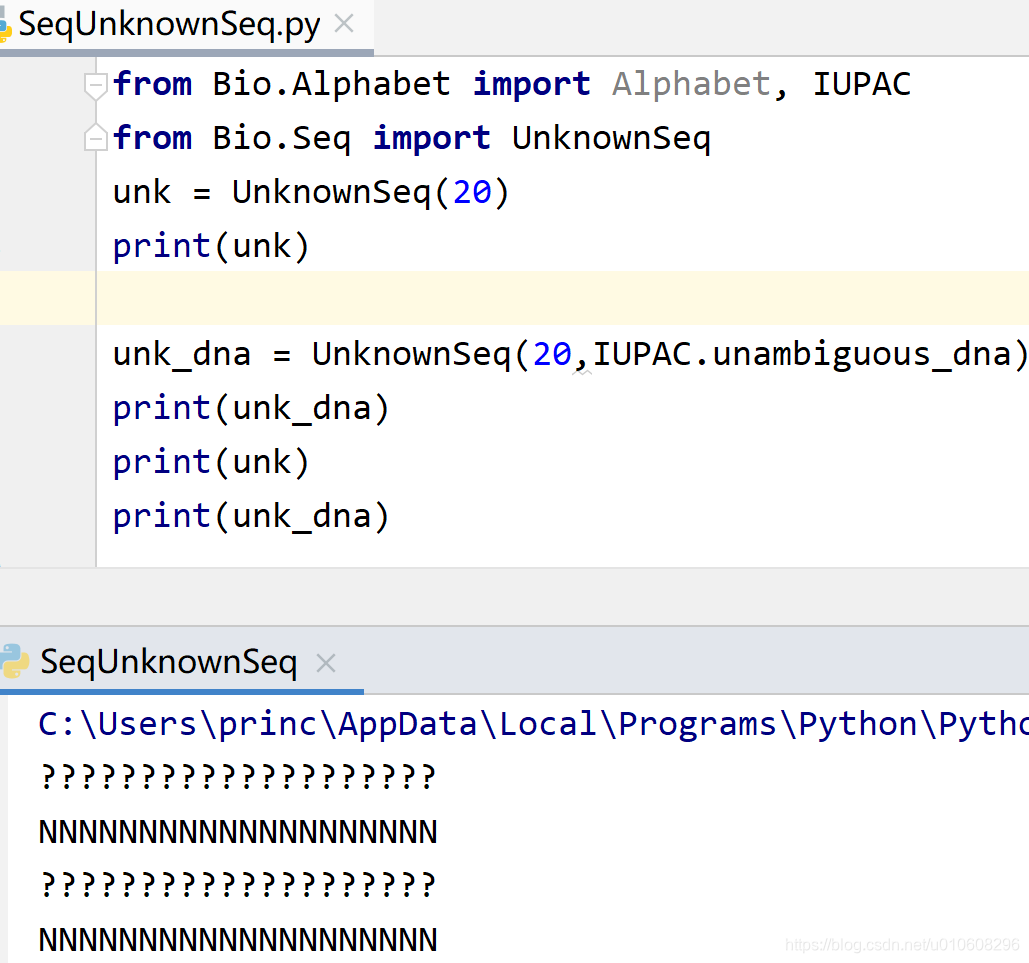
Task: Click 'UnknownSeq' in the Bio.Seq import line
Action: (611, 138)
